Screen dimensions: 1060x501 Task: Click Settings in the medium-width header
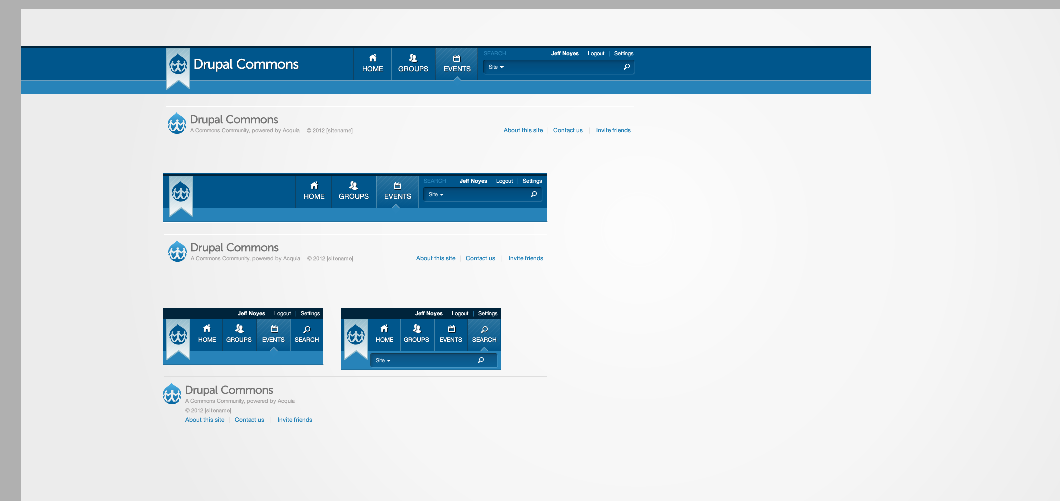tap(532, 181)
